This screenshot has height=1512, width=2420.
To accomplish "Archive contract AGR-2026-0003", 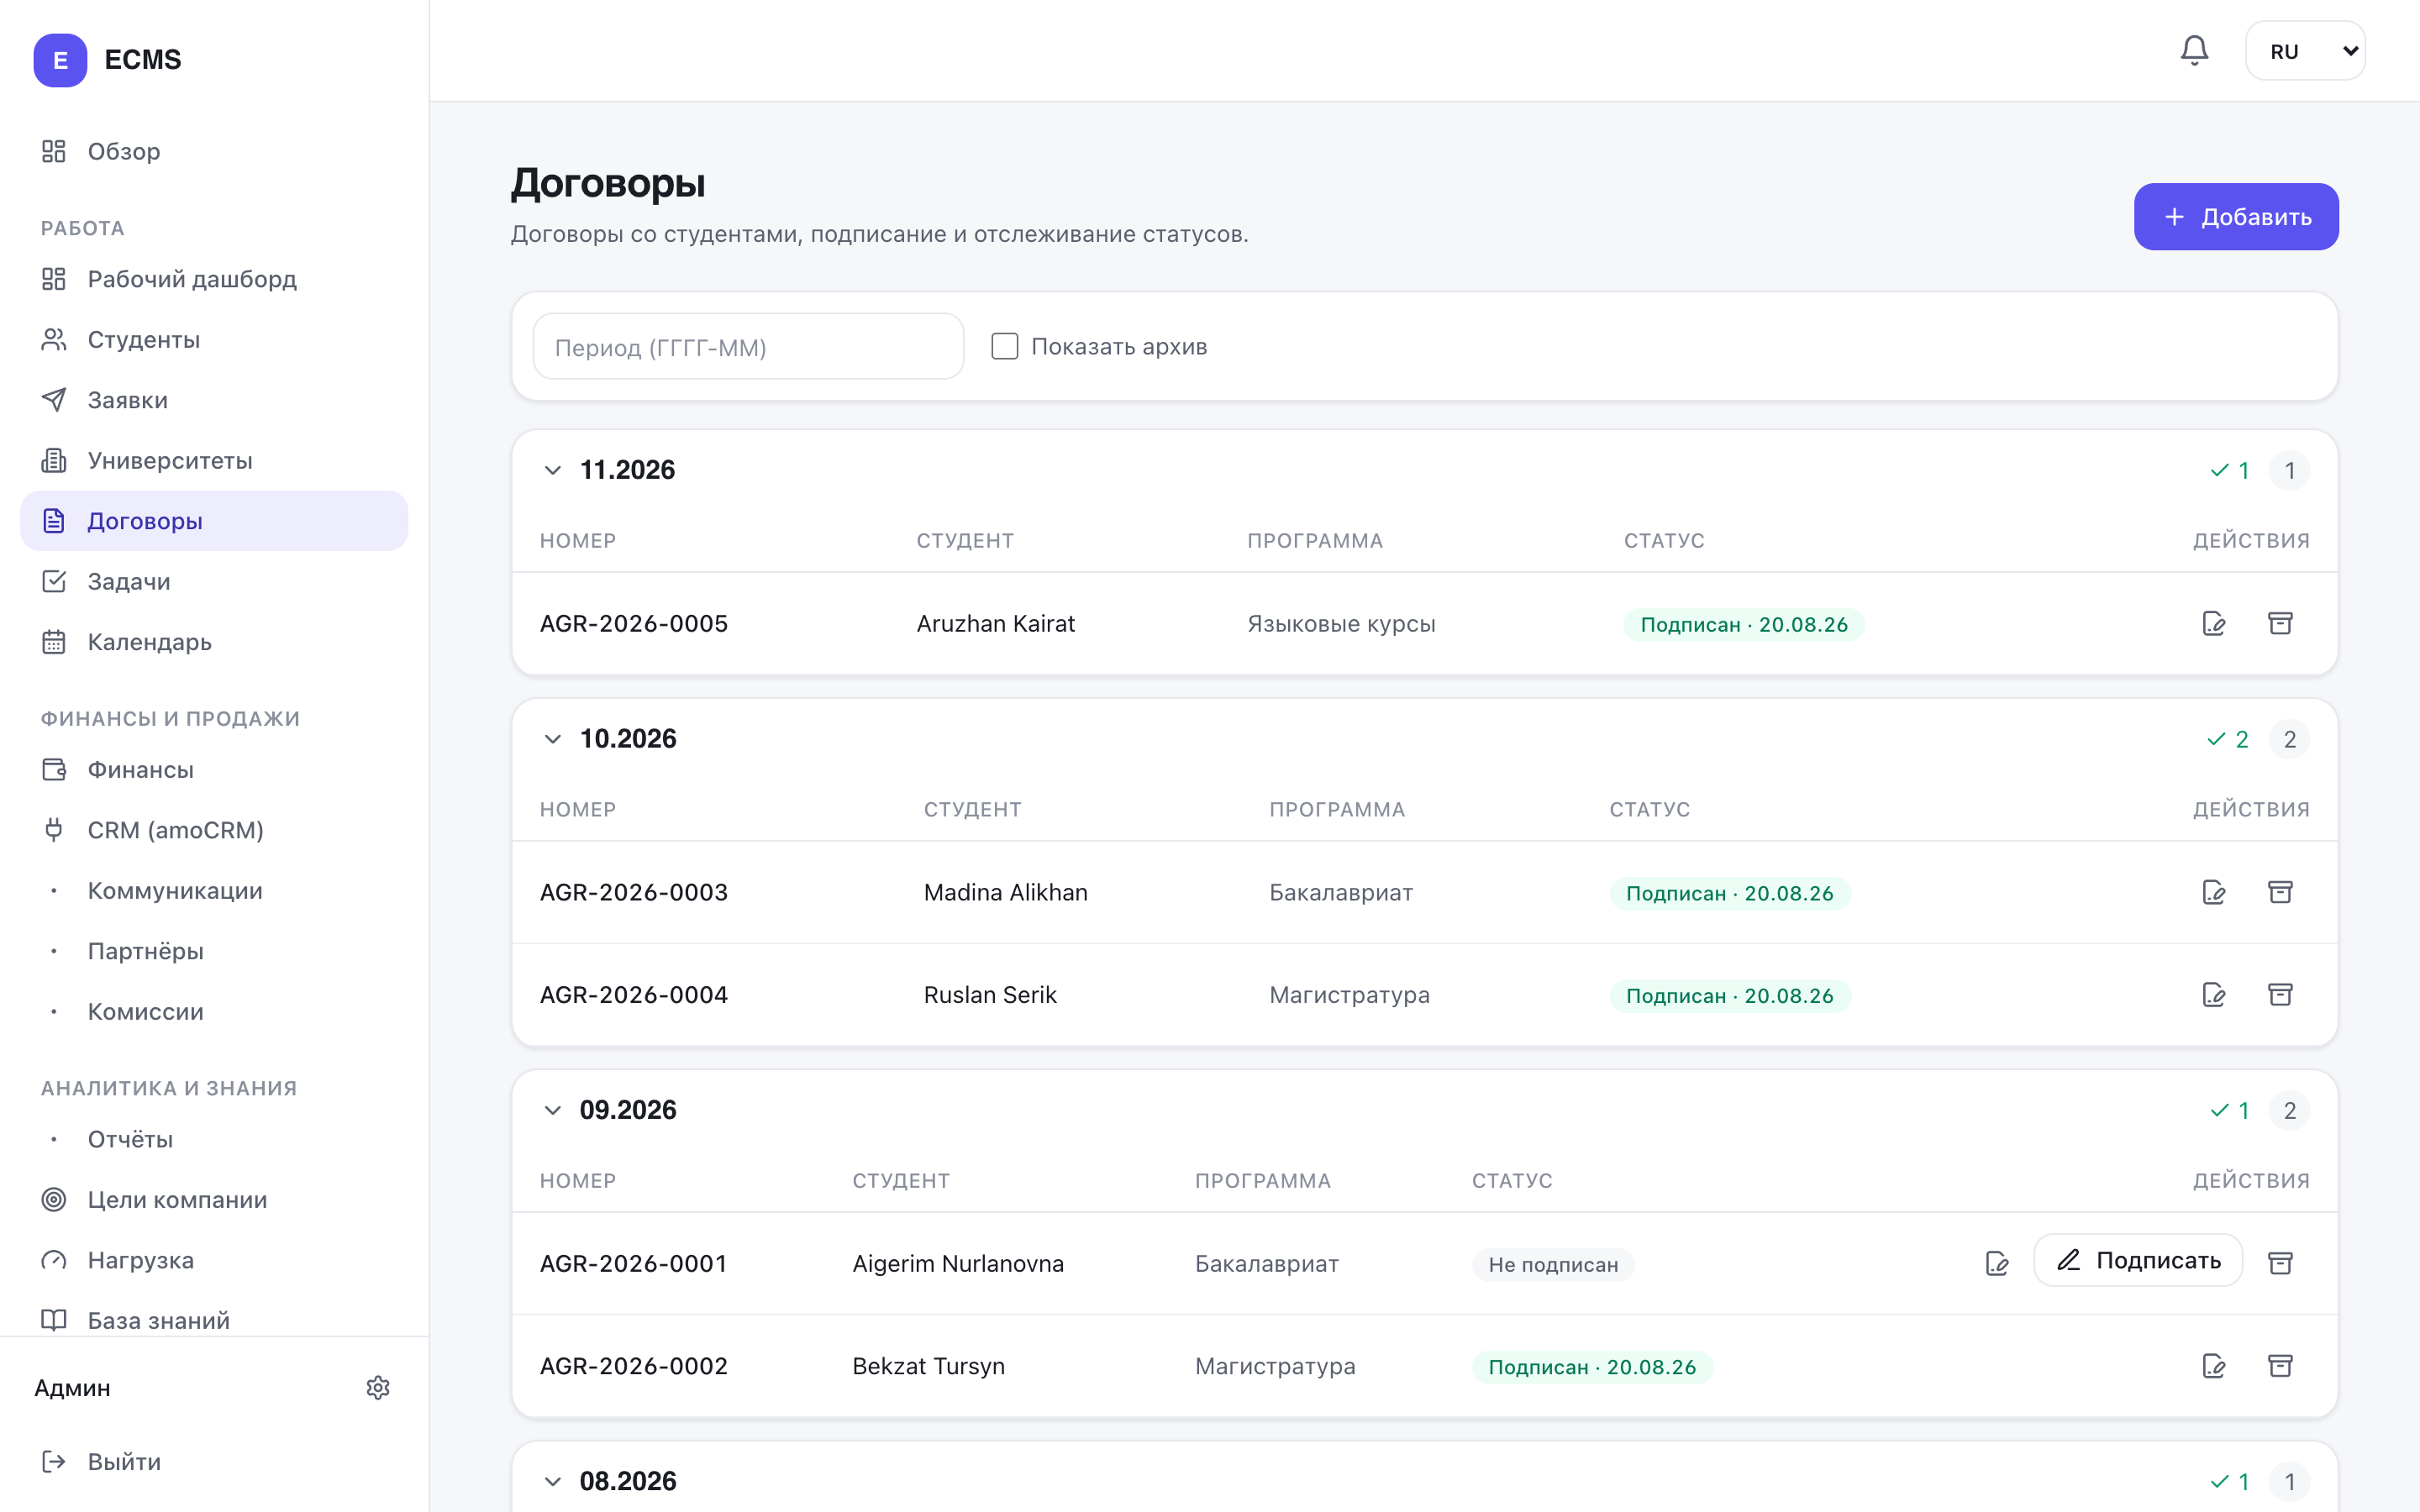I will [x=2280, y=892].
